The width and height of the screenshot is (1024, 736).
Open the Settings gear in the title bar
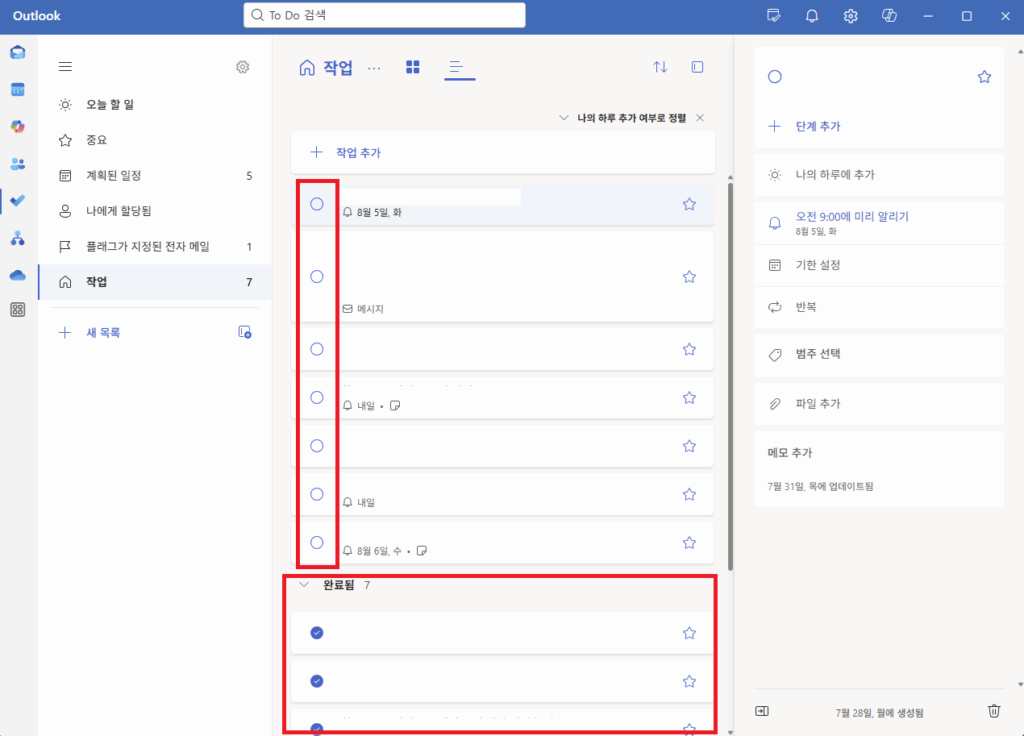coord(850,16)
